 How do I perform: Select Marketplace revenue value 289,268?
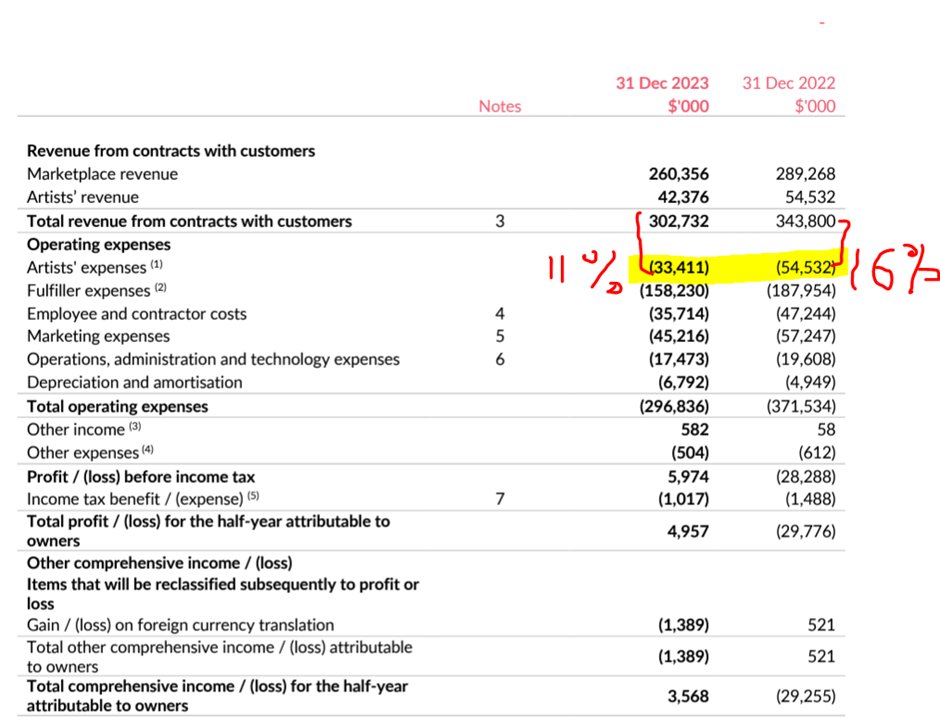coord(805,174)
